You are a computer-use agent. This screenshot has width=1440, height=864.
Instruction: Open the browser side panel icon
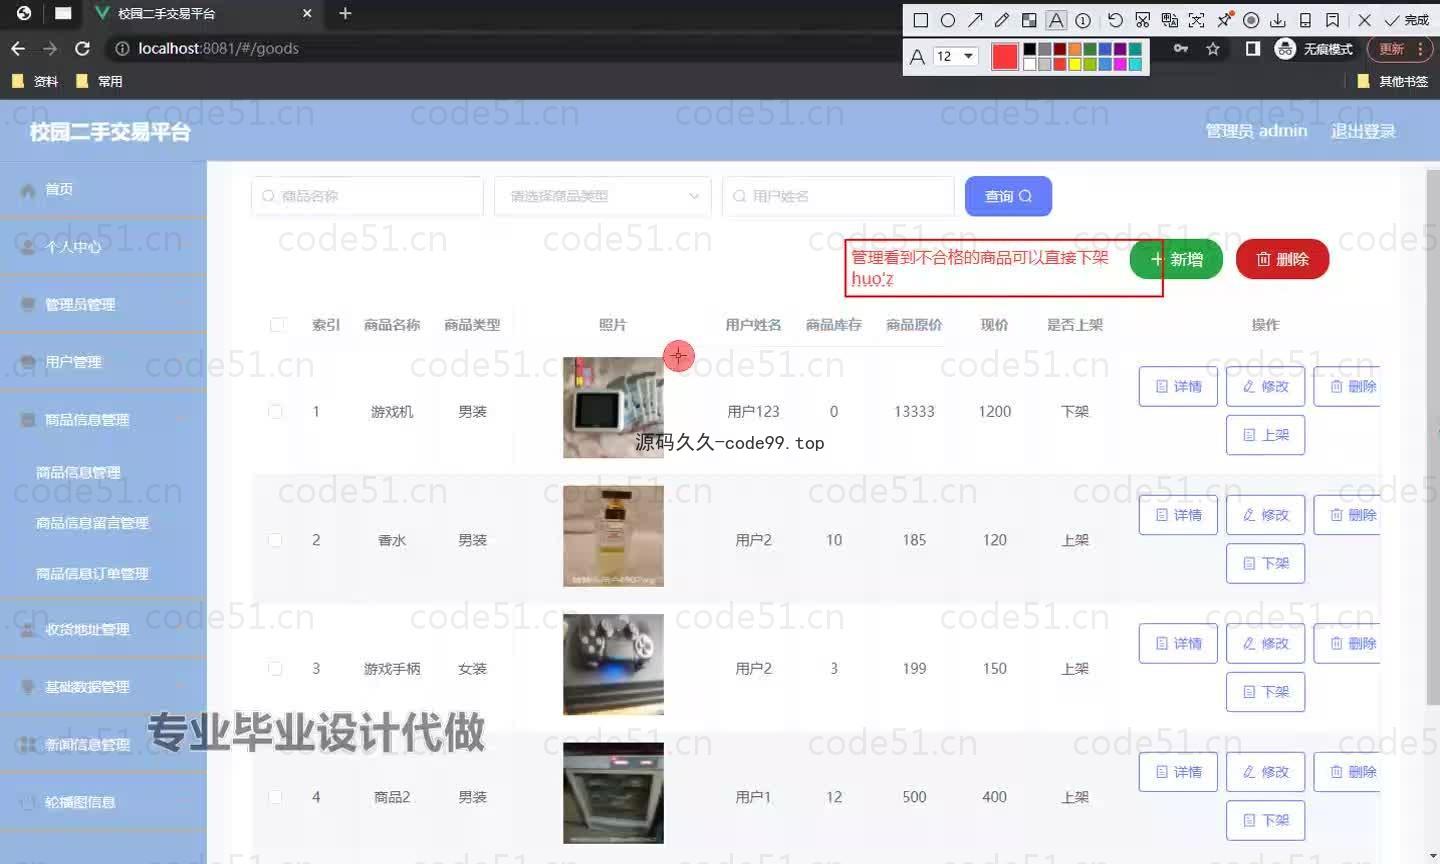point(1252,48)
